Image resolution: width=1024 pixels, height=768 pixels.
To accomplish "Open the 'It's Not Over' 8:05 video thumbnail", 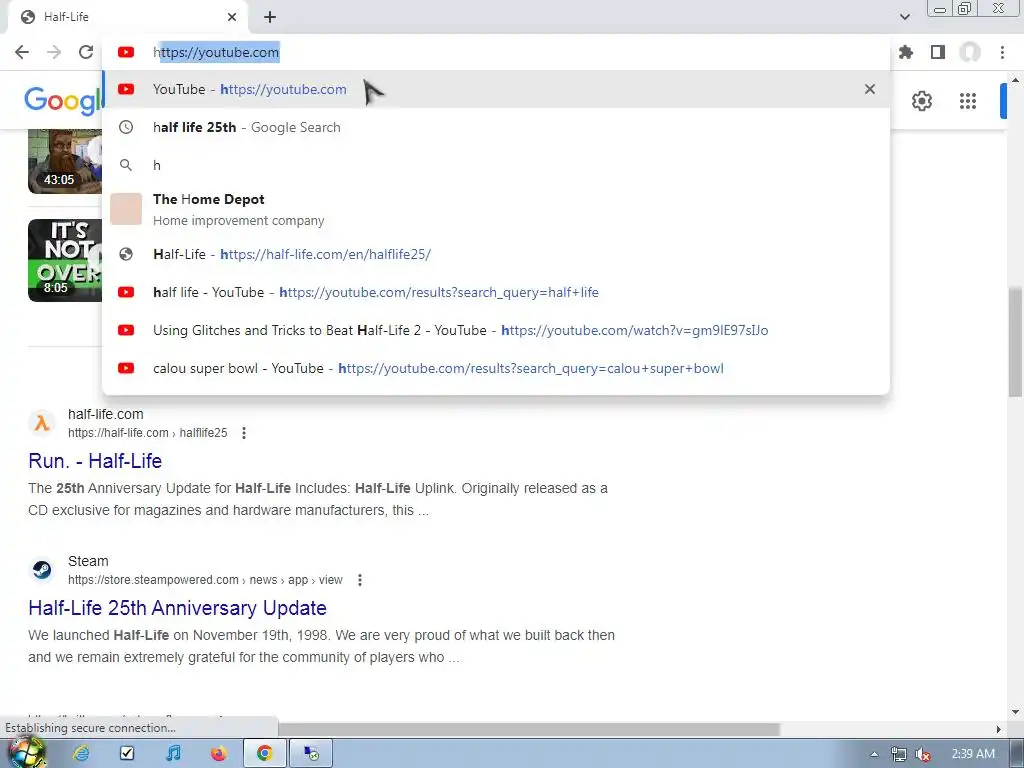I will pyautogui.click(x=65, y=260).
